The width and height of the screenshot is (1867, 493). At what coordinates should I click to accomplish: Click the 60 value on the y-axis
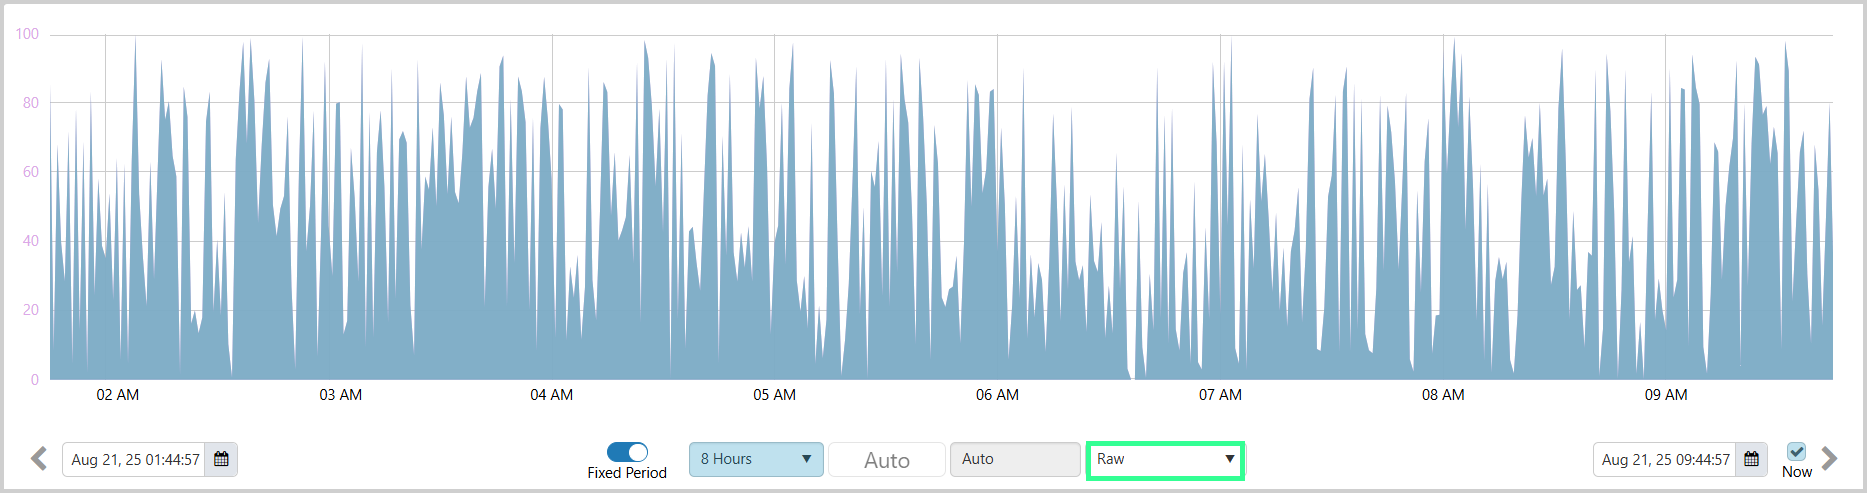(31, 172)
